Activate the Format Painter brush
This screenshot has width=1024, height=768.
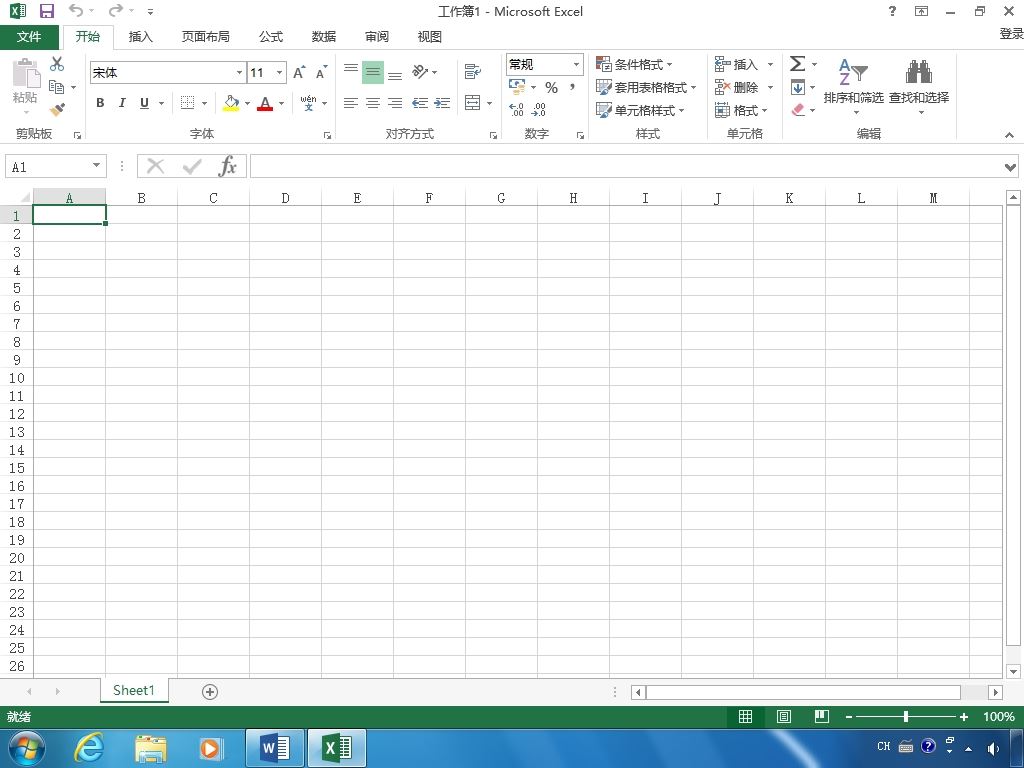click(57, 109)
